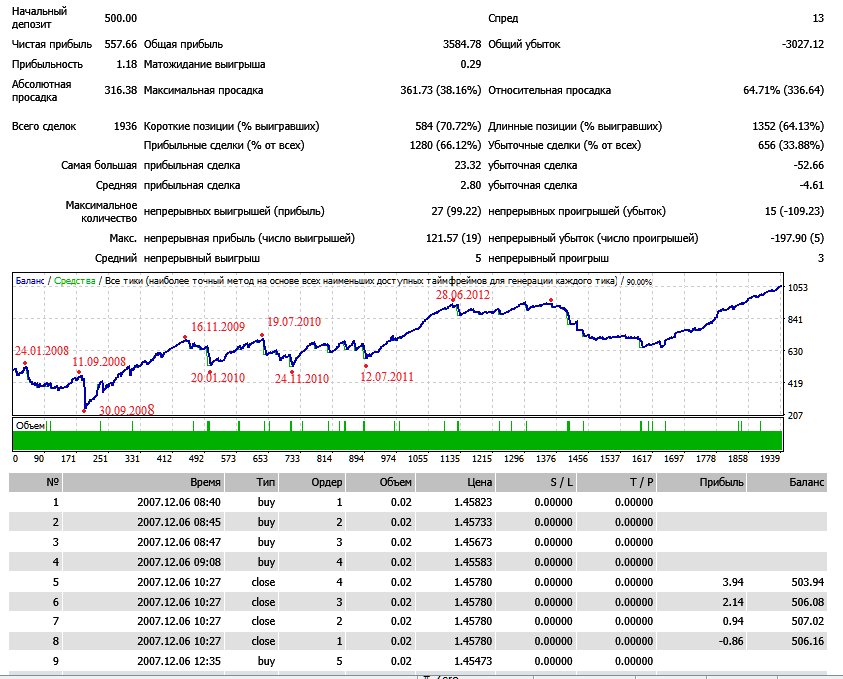Click balance 503.94 in row 5
The image size is (843, 679).
pos(808,582)
